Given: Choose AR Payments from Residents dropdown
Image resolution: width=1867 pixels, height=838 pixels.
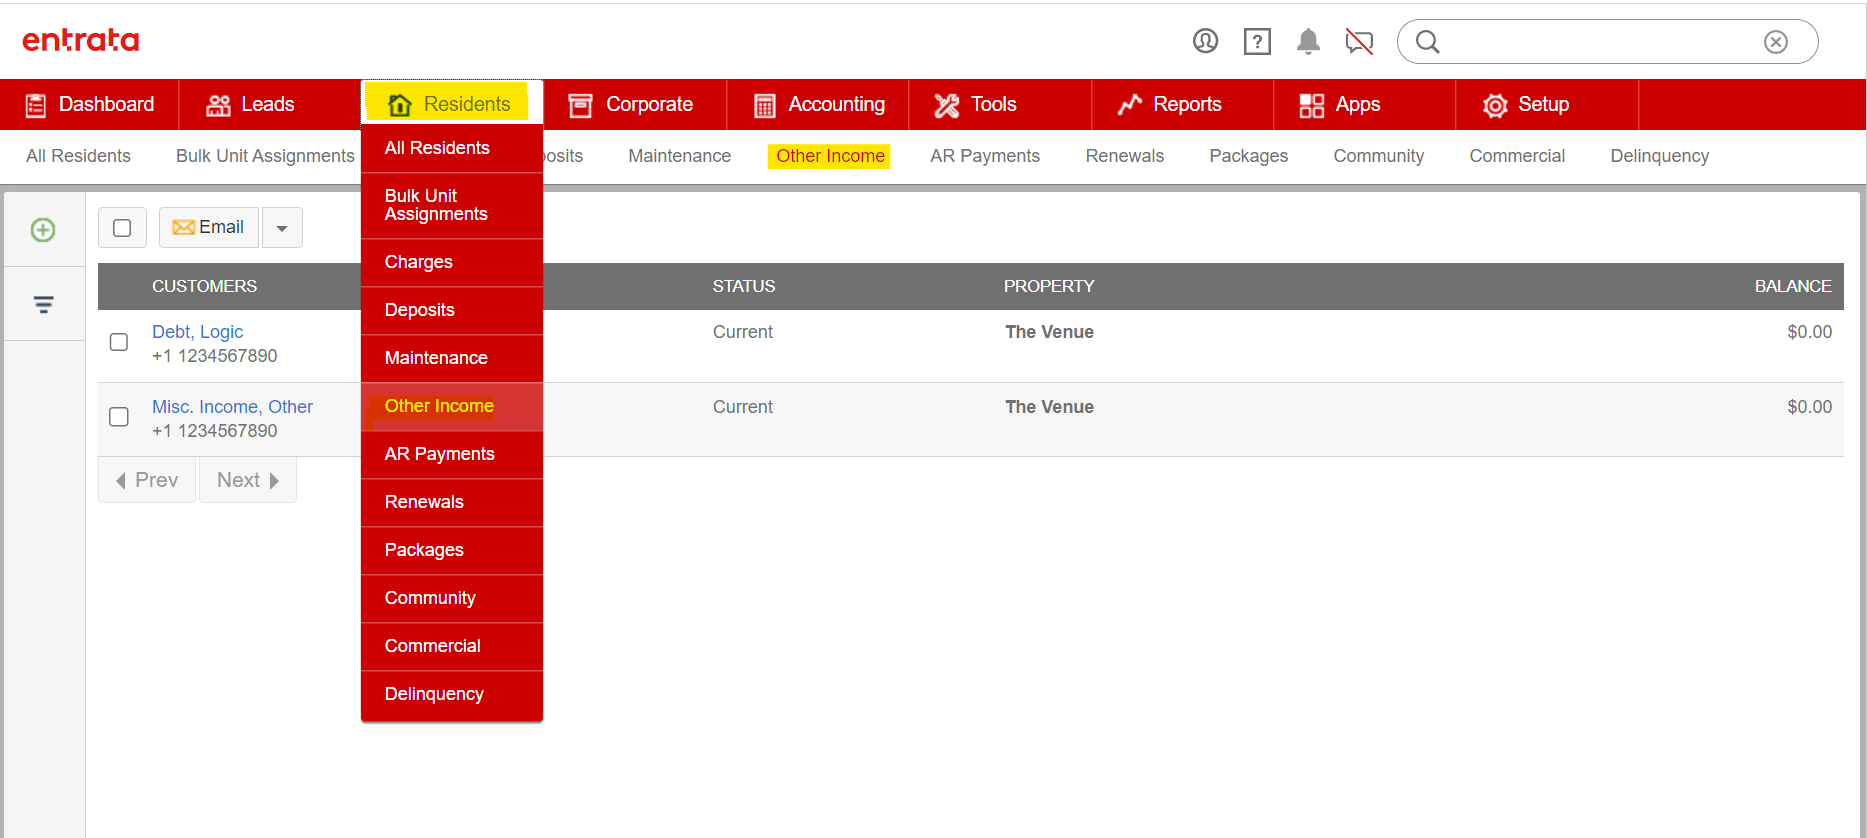Looking at the screenshot, I should tap(452, 454).
